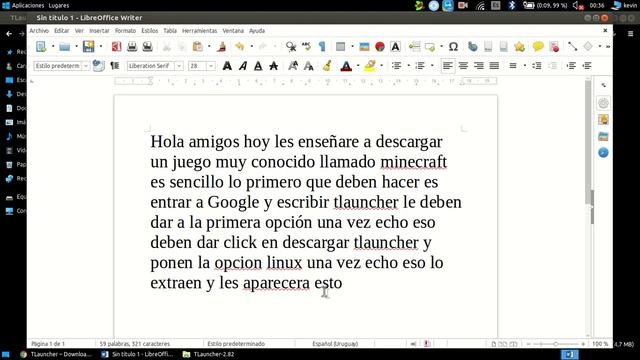The image size is (640, 360).
Task: Click the Español (Uruguay) language status
Action: tap(335, 344)
